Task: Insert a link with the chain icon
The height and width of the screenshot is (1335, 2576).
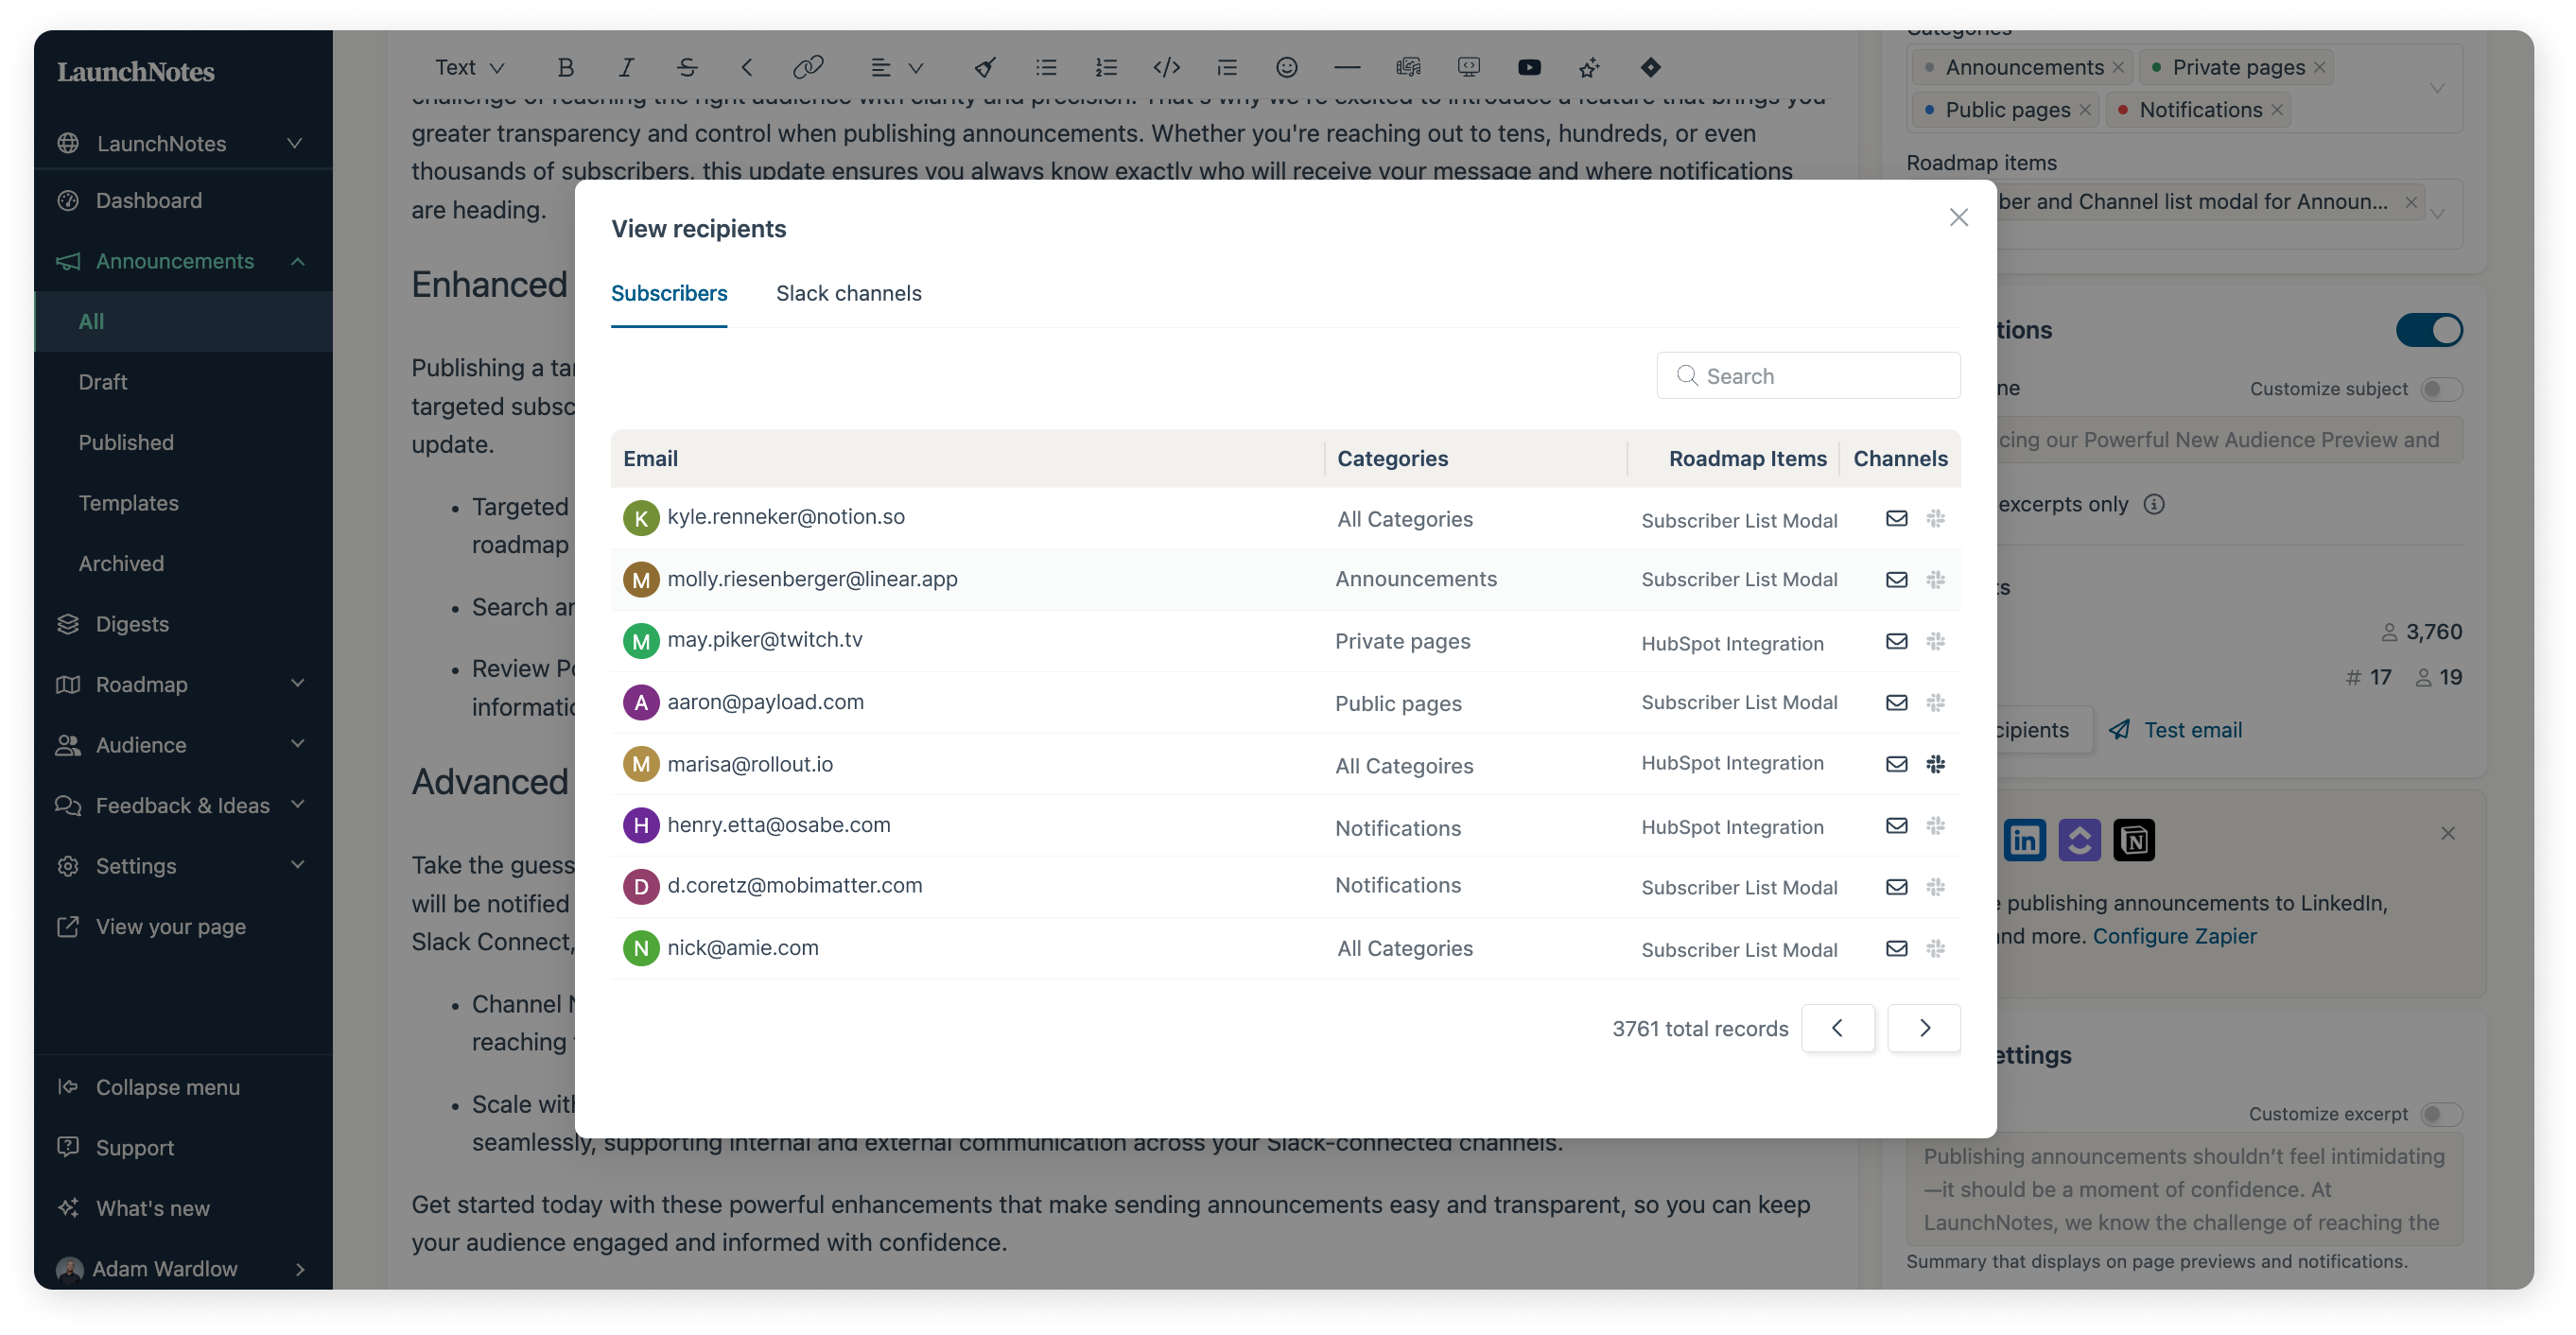Action: tap(807, 67)
